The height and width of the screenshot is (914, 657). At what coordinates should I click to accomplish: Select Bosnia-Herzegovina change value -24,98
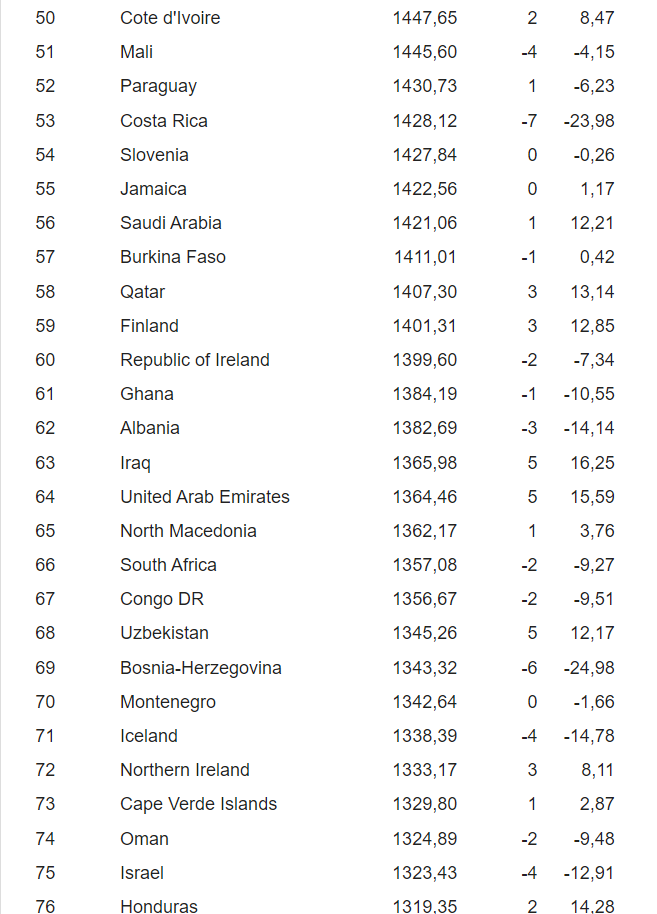(x=589, y=667)
